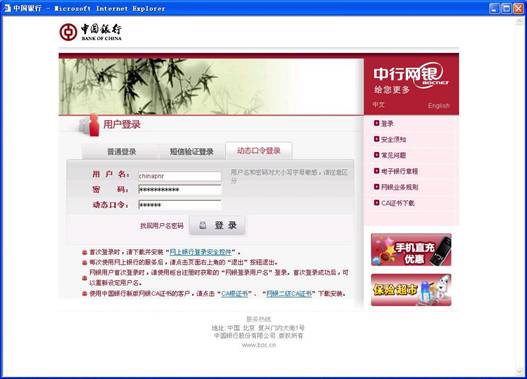Minimize the Internet Explorer window
527x379 pixels.
[494, 8]
